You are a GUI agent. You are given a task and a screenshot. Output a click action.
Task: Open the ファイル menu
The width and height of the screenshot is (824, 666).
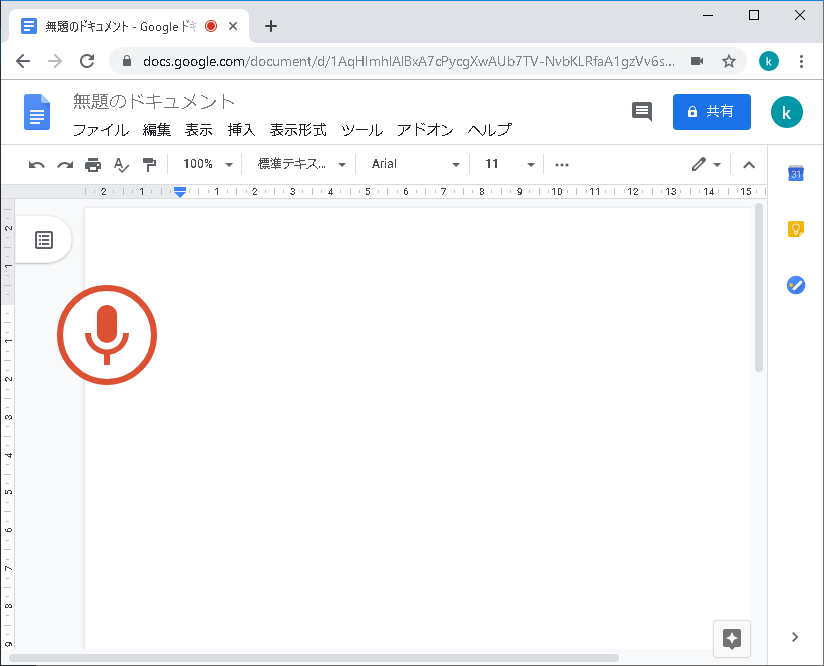tap(100, 130)
